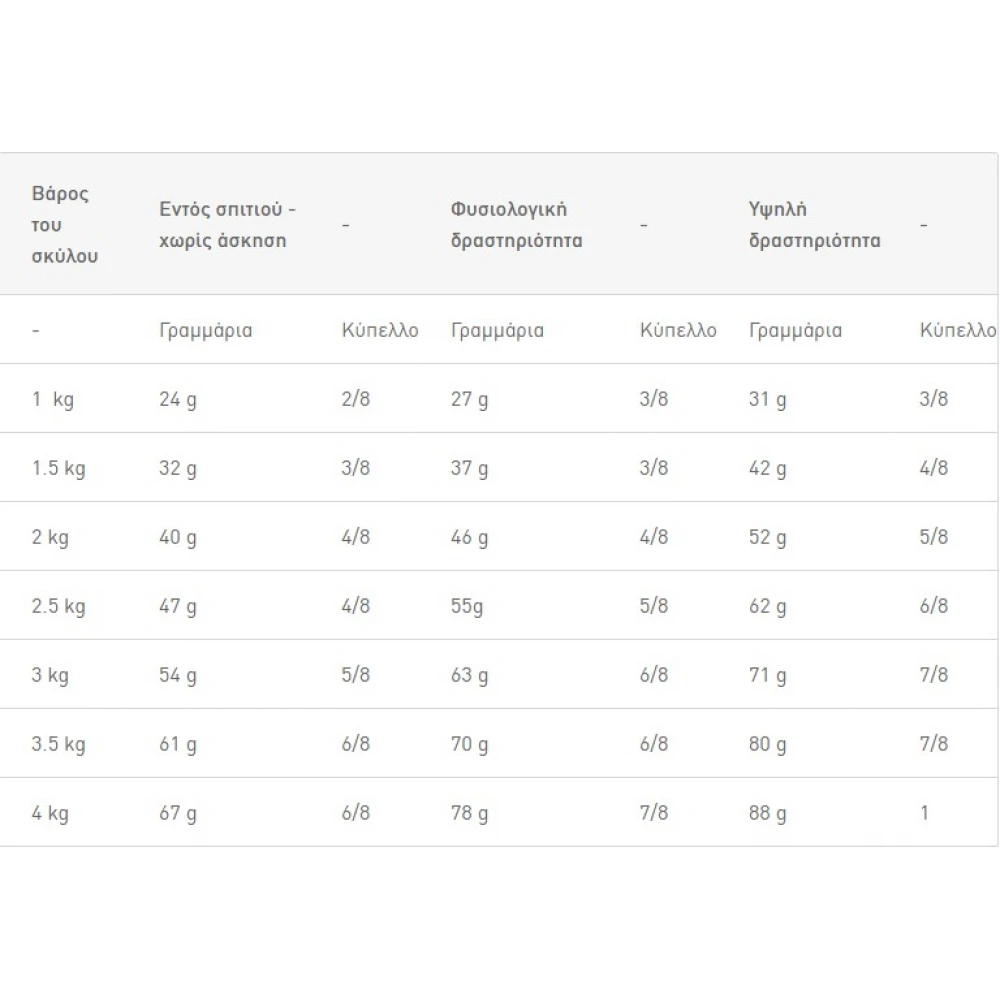
Task: Select the '67 g' indoor grams cell
Action: tap(178, 812)
